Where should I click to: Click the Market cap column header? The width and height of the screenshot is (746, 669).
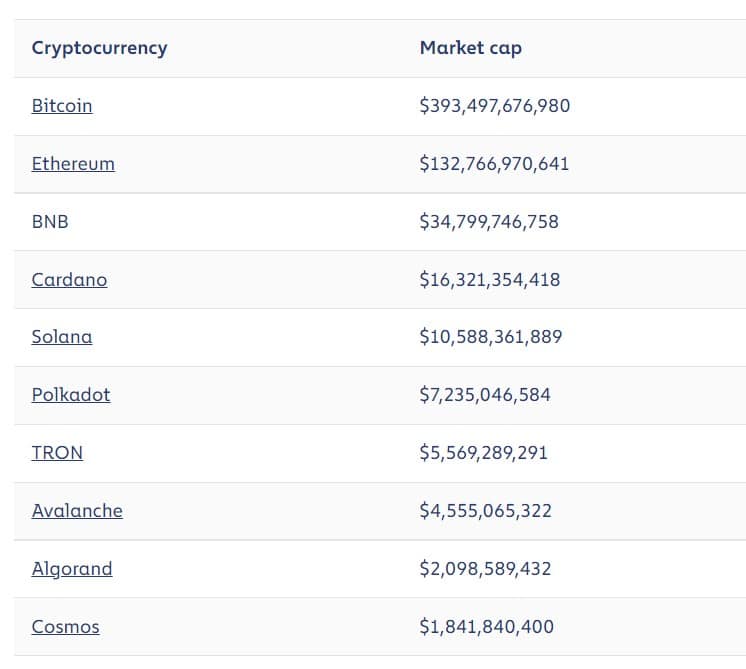471,48
